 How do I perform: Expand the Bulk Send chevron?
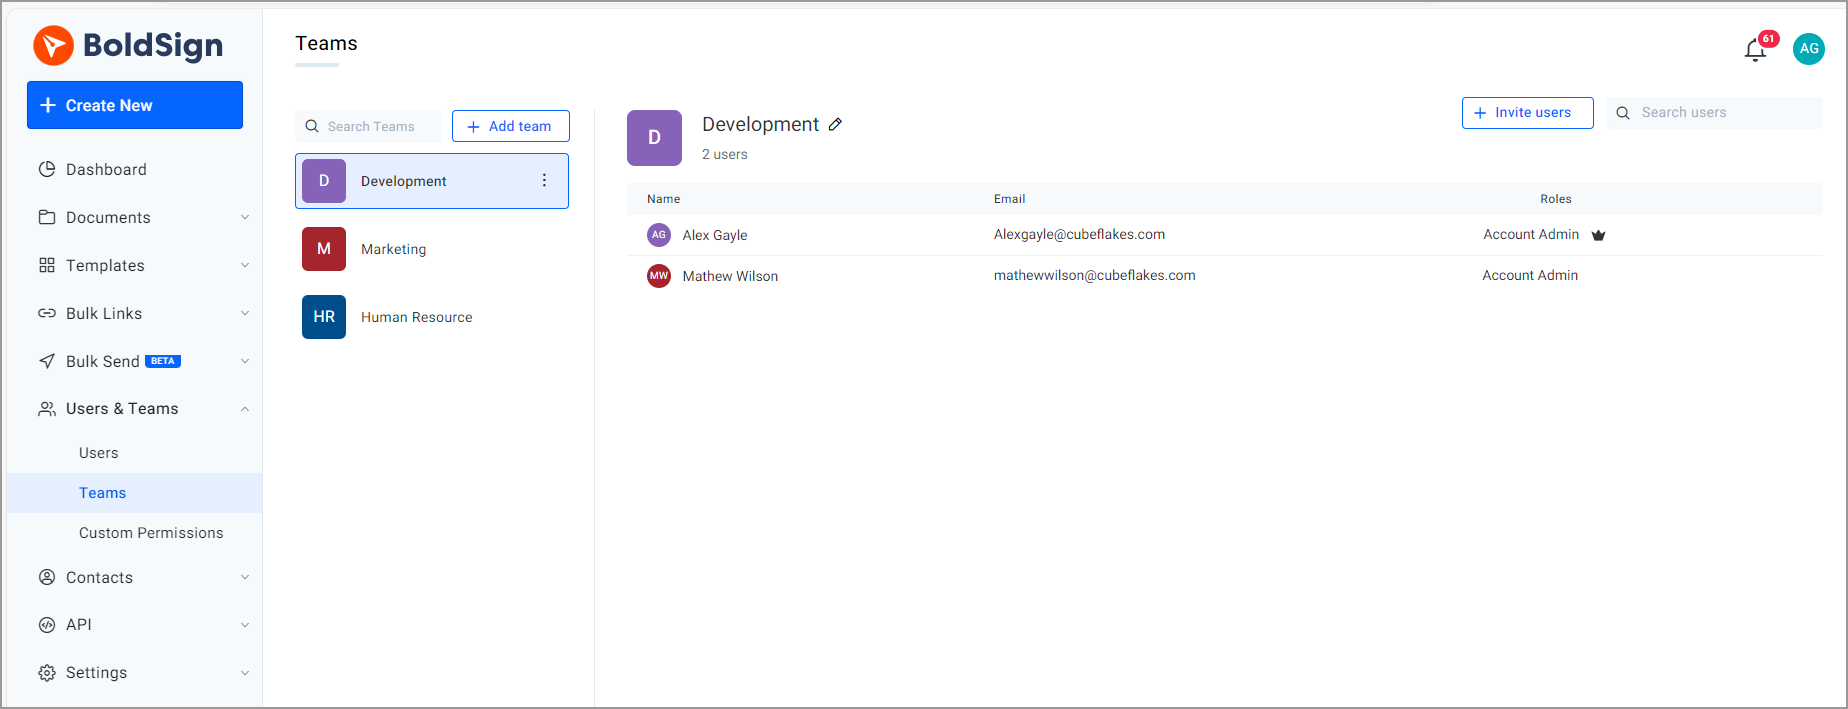click(245, 361)
